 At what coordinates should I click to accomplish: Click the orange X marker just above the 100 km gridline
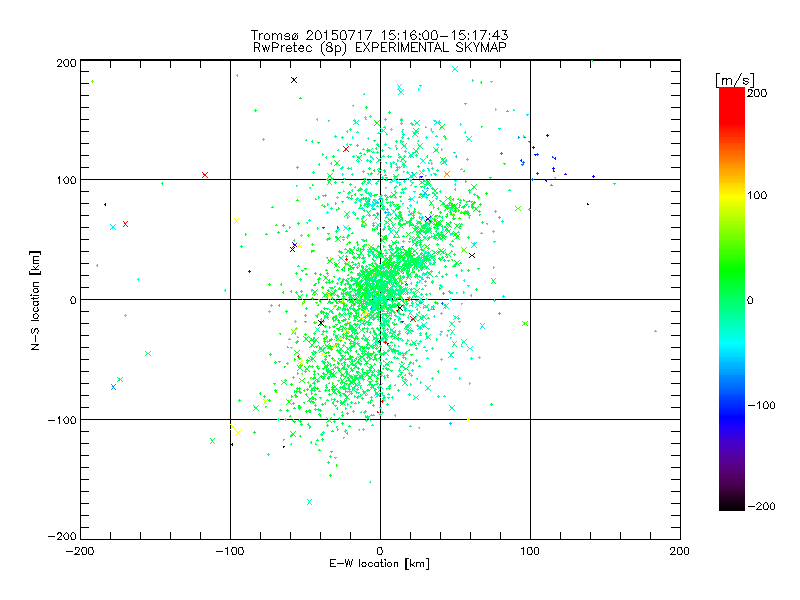tap(447, 174)
